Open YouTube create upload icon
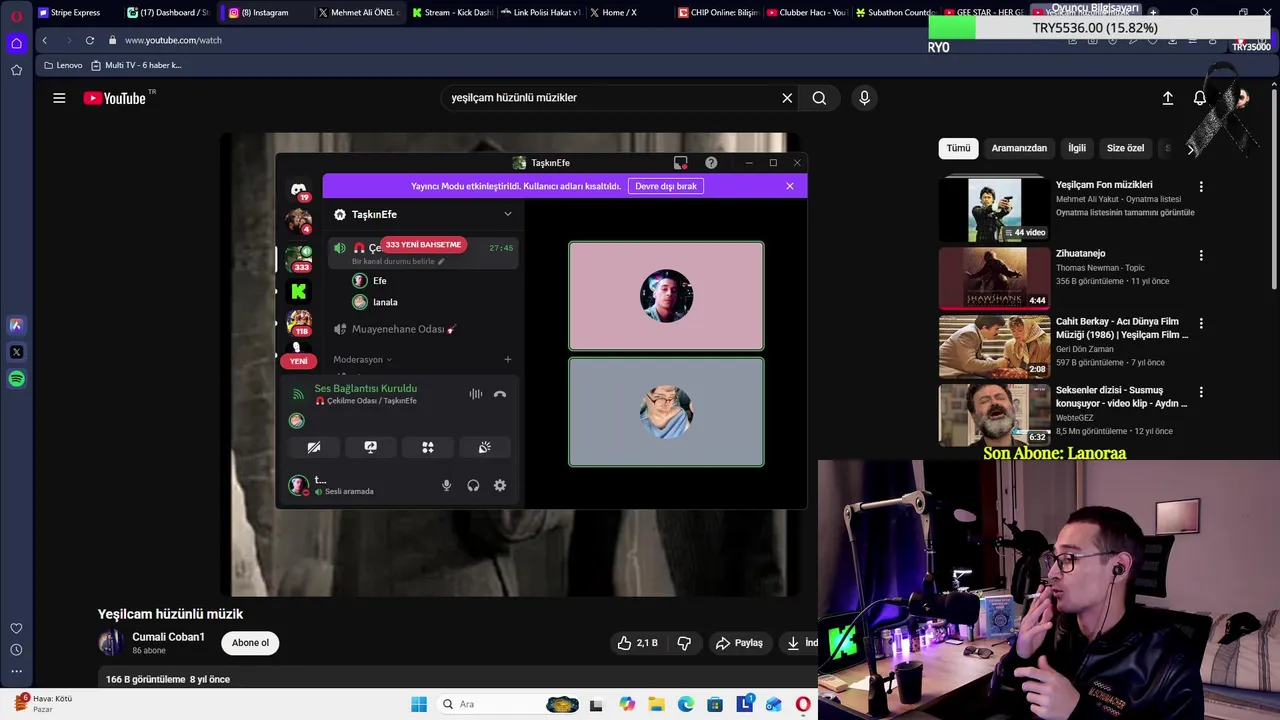The height and width of the screenshot is (720, 1280). pyautogui.click(x=1168, y=98)
